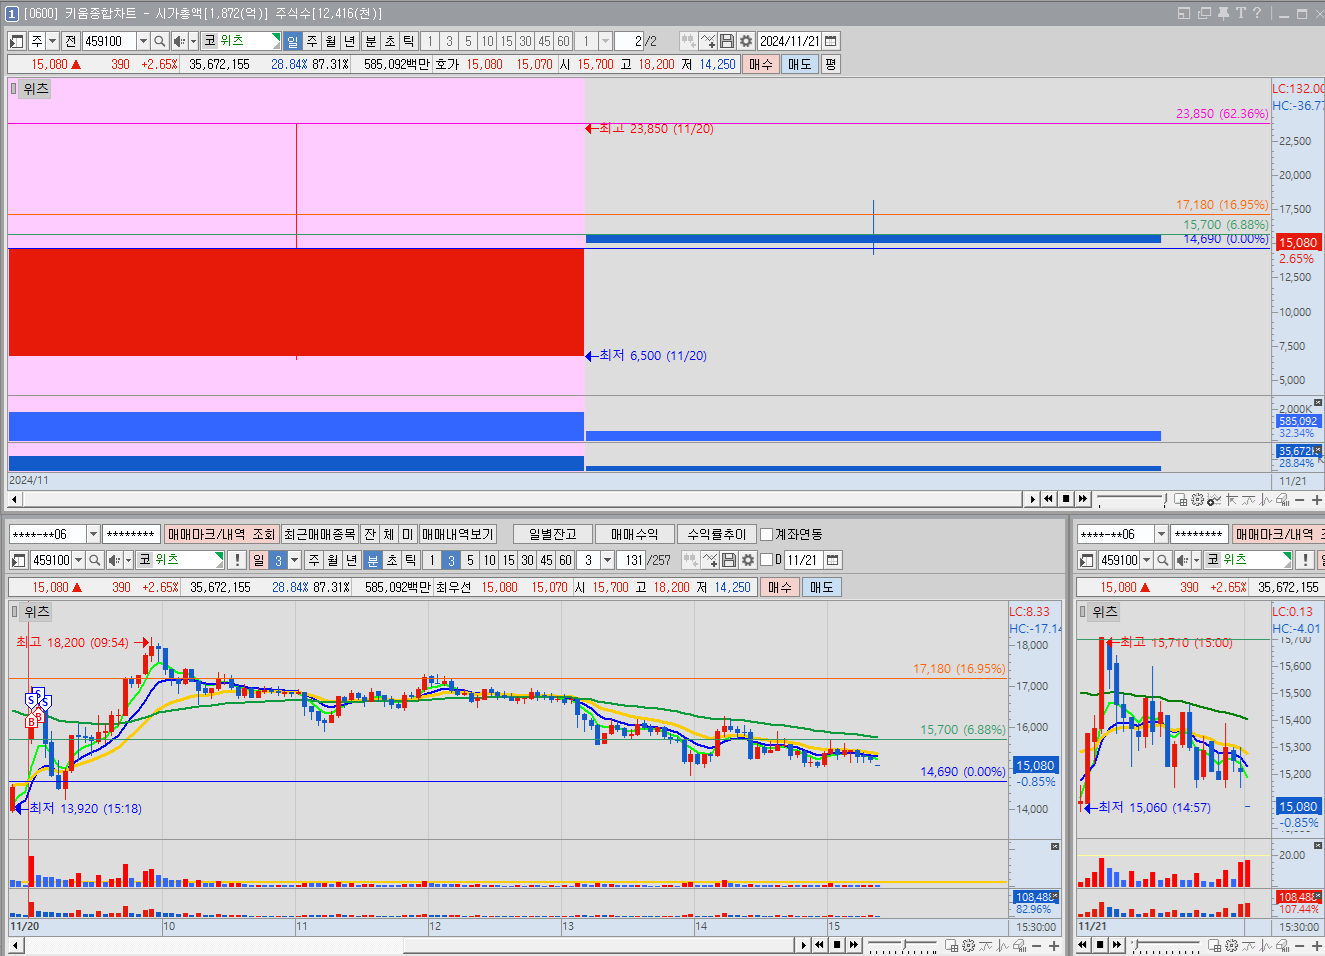The height and width of the screenshot is (956, 1325).
Task: Open the calendar icon beside 11/21 date
Action: click(x=833, y=560)
